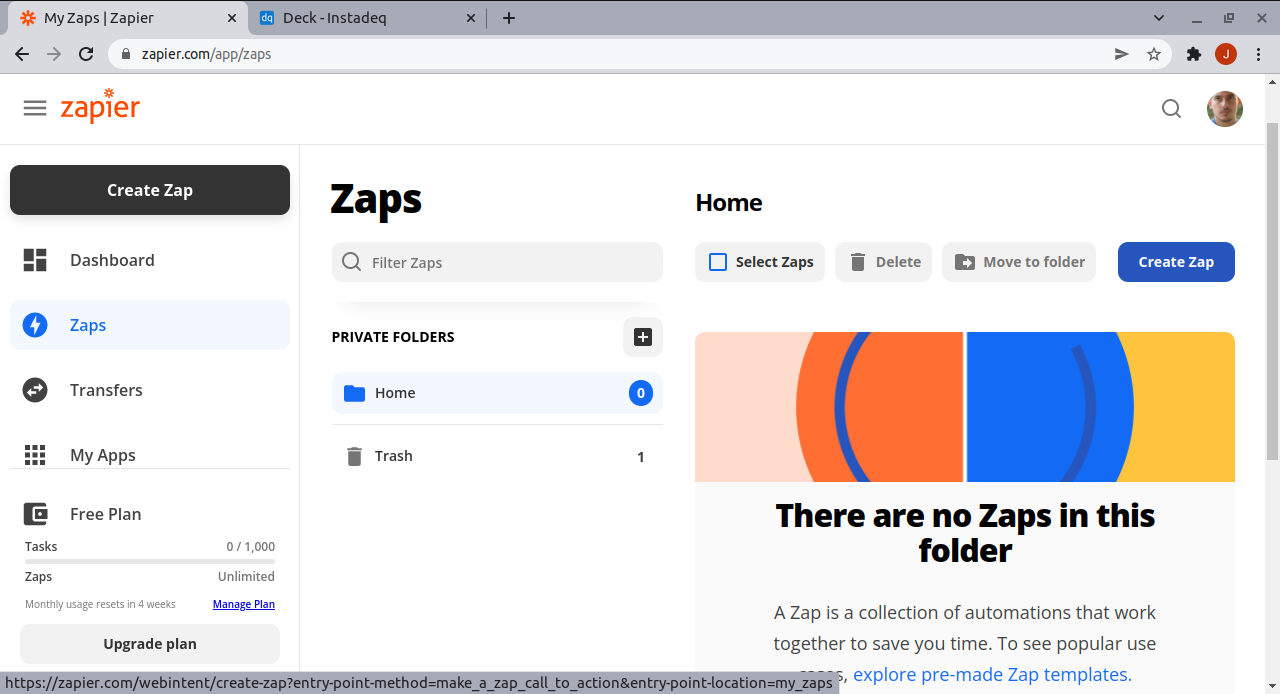Open My Apps in the sidebar
1280x694 pixels.
[150, 455]
